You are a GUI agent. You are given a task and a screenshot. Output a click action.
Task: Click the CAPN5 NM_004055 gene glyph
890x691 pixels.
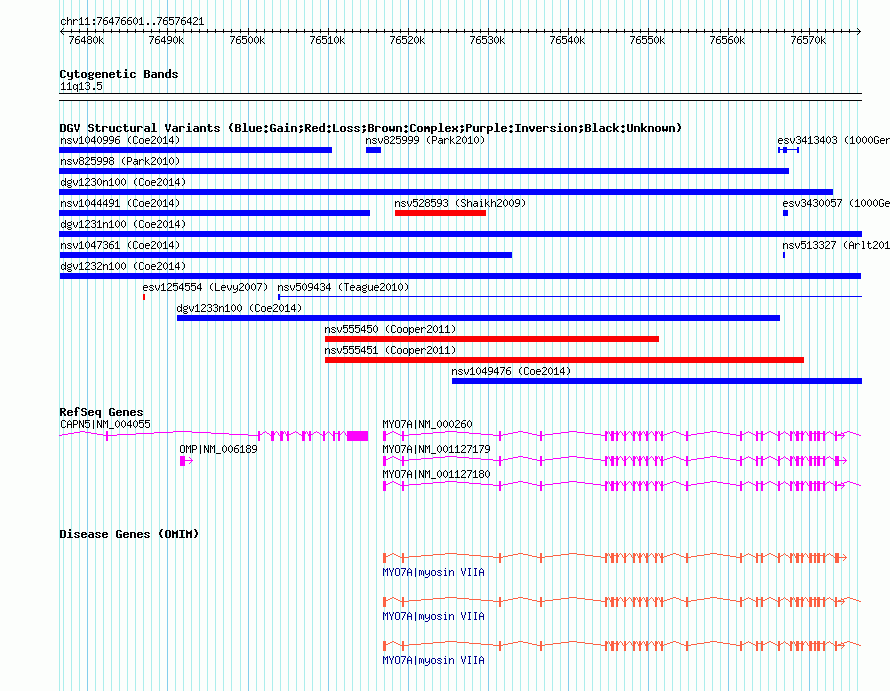click(214, 435)
